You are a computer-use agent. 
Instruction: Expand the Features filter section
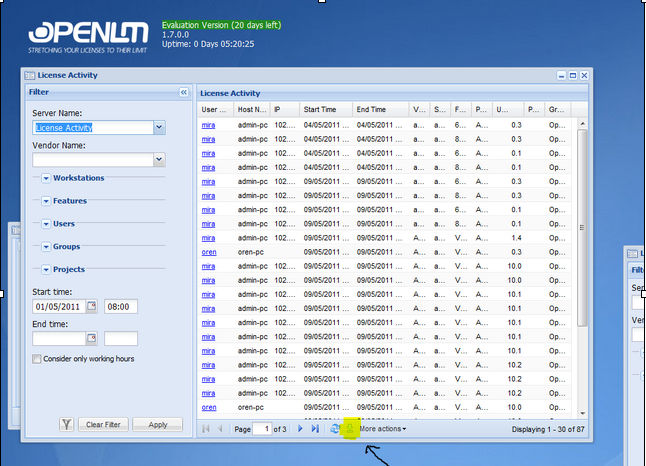coord(47,201)
